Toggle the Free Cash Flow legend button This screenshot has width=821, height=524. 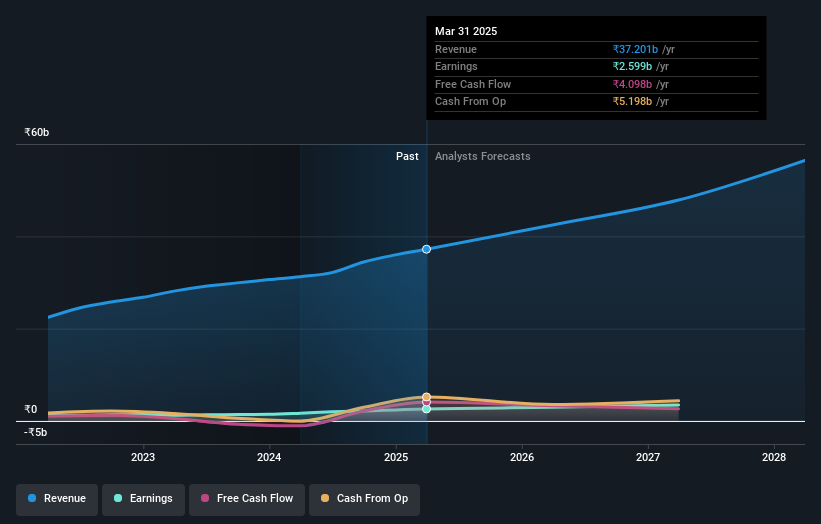[x=247, y=499]
